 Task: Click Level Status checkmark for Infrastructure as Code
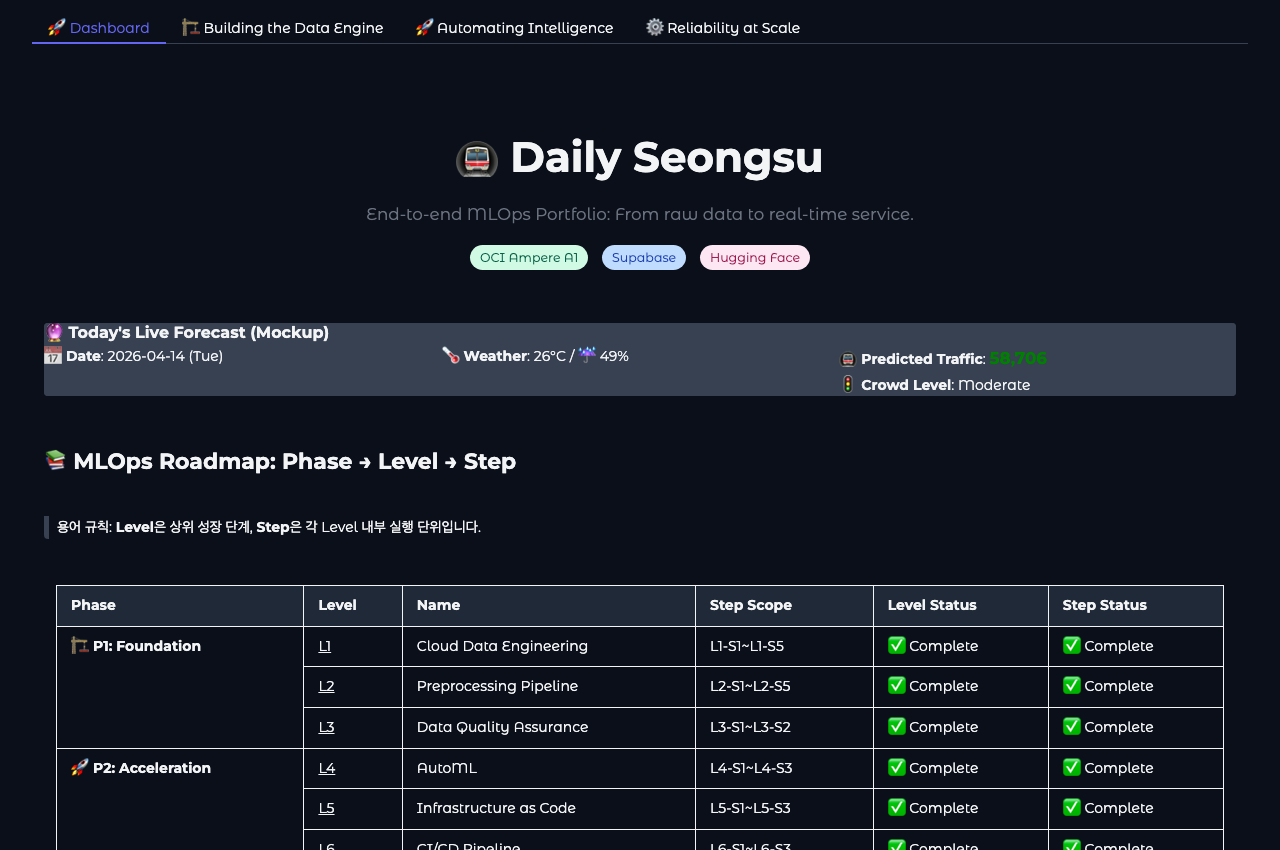tap(897, 808)
